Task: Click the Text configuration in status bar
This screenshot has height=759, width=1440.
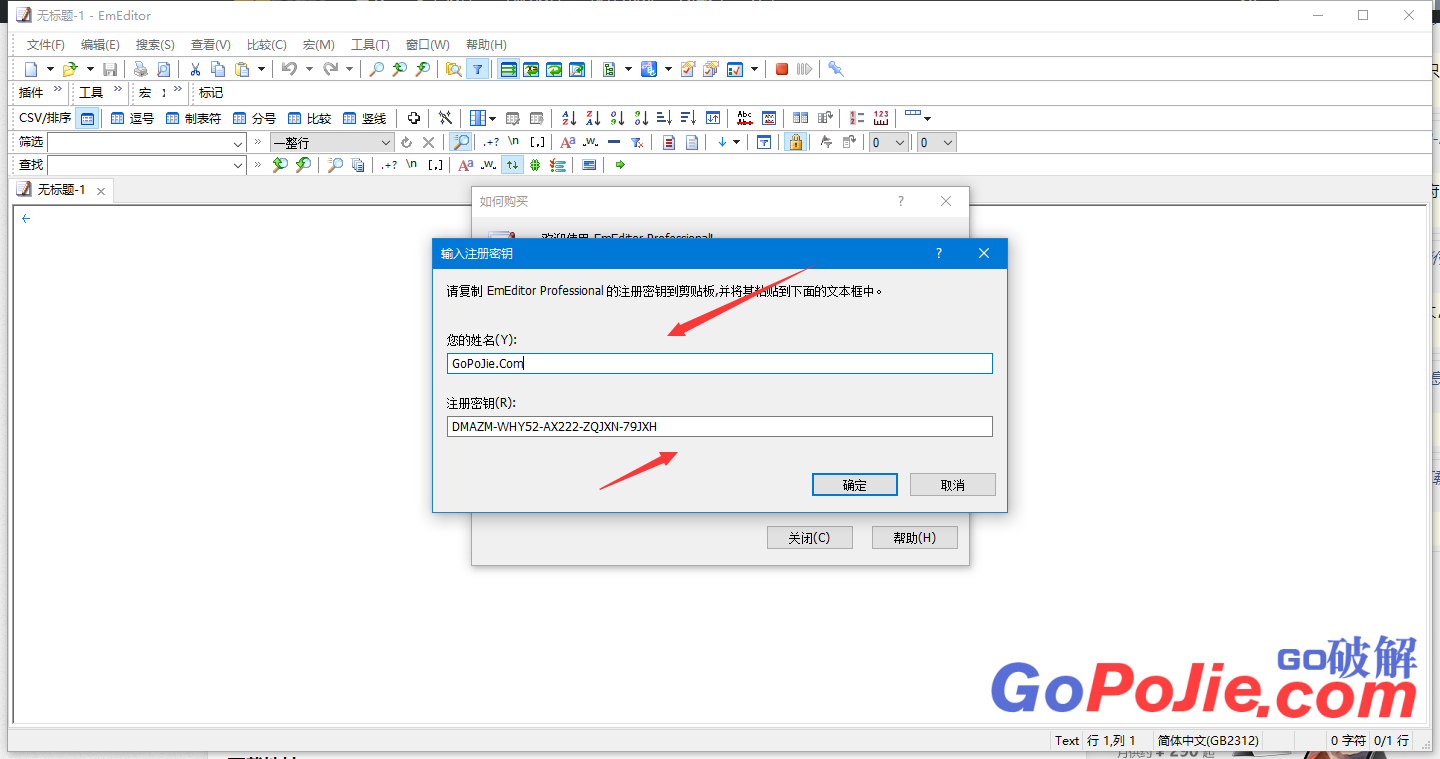Action: pos(1067,741)
